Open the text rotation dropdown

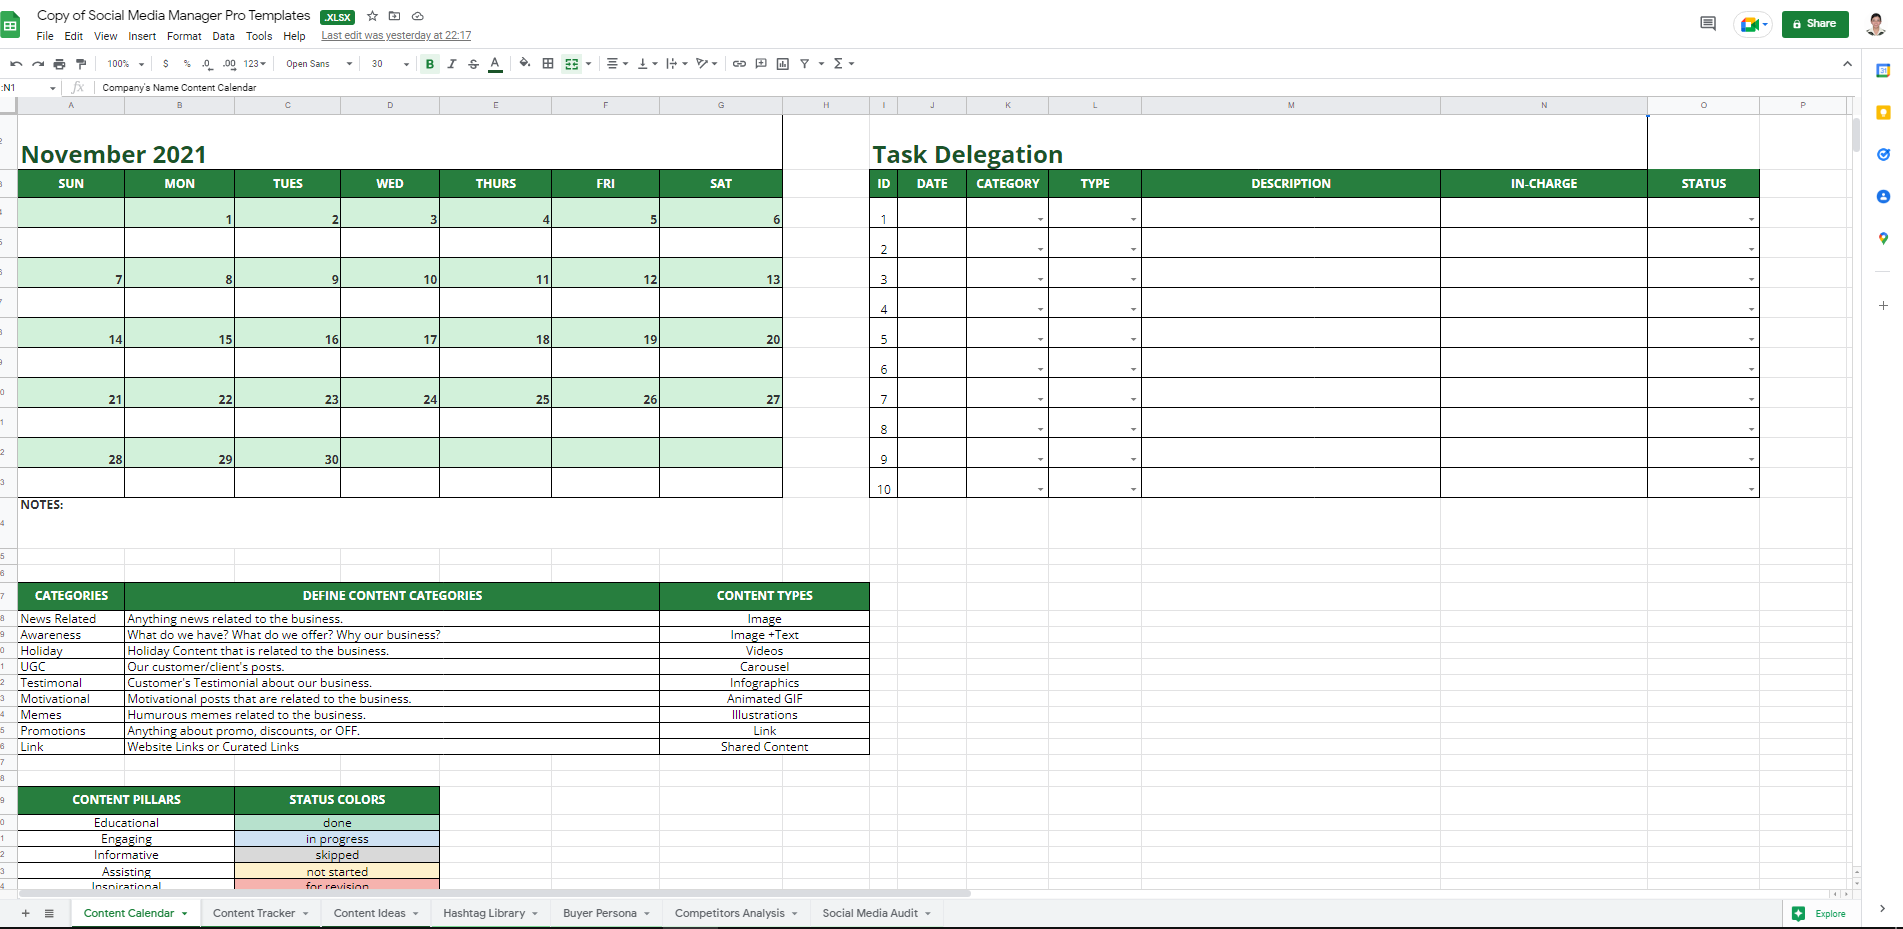pyautogui.click(x=707, y=64)
